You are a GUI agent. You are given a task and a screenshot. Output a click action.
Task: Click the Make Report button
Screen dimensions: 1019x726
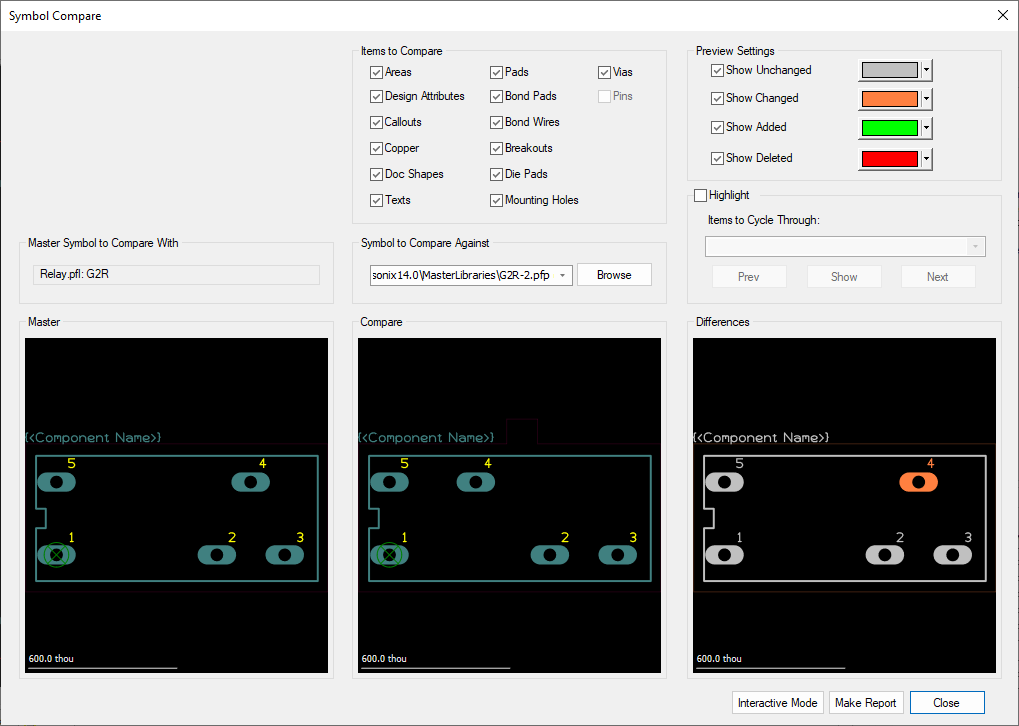coord(866,703)
